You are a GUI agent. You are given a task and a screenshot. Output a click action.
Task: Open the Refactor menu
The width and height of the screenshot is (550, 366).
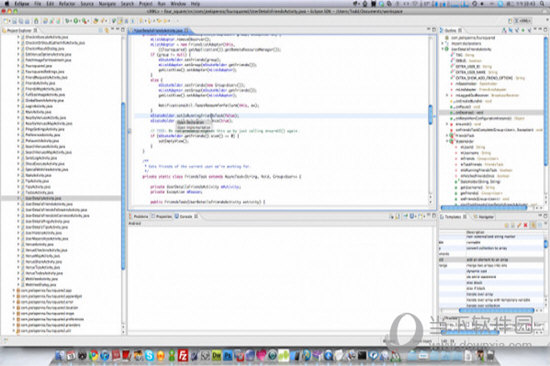(x=67, y=4)
